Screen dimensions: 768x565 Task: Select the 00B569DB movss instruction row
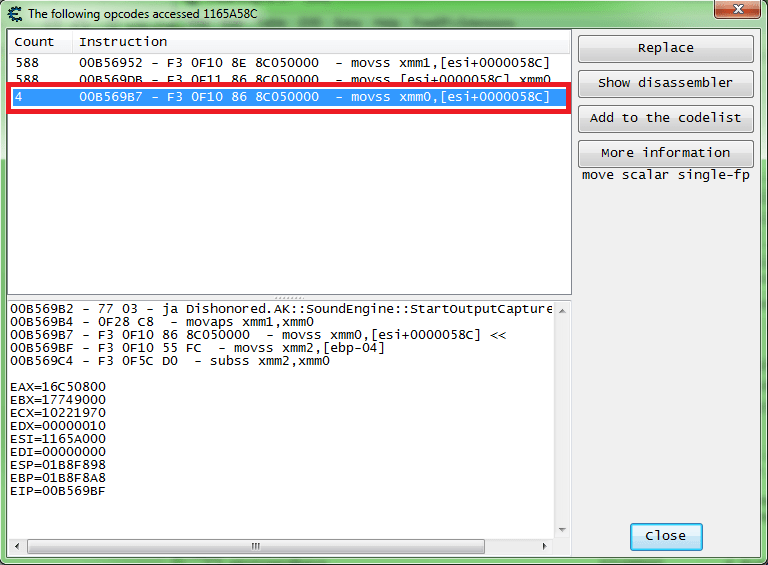(x=289, y=78)
